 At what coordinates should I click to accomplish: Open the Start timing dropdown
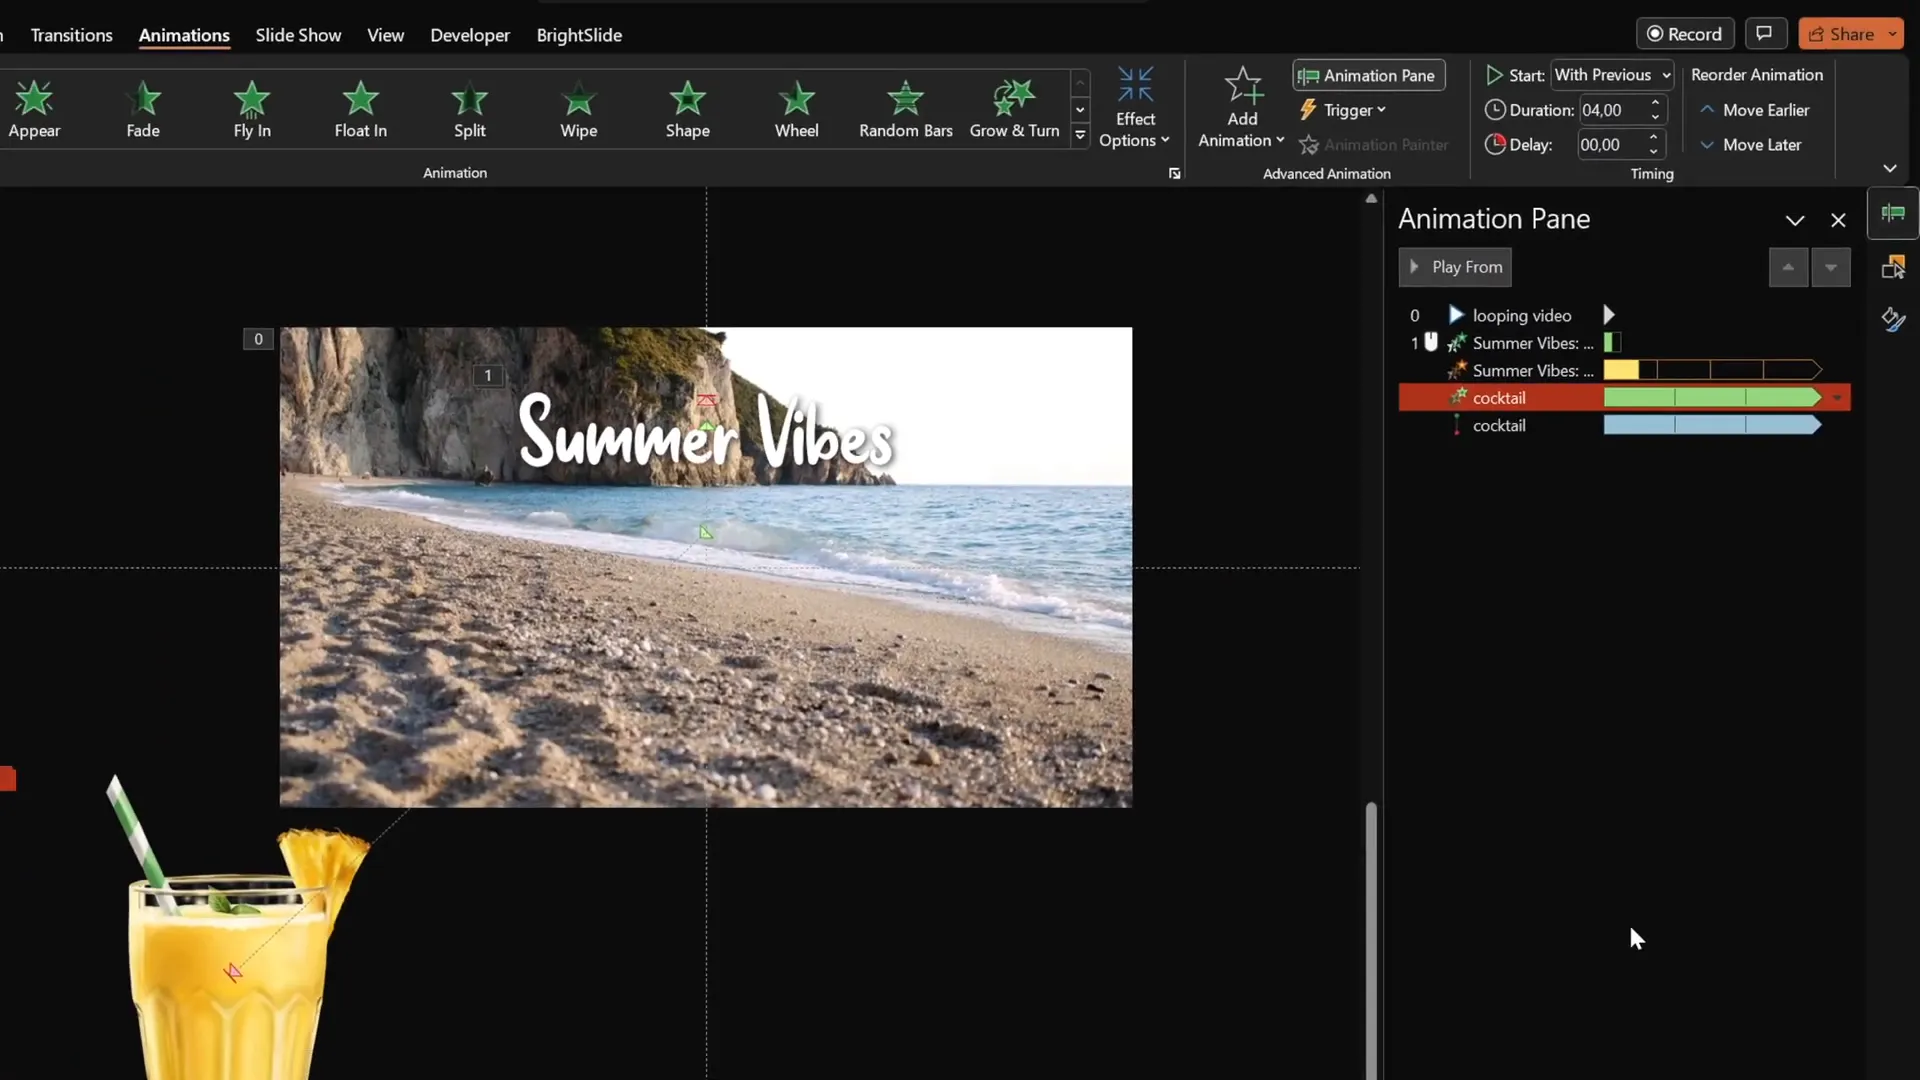pos(1611,75)
